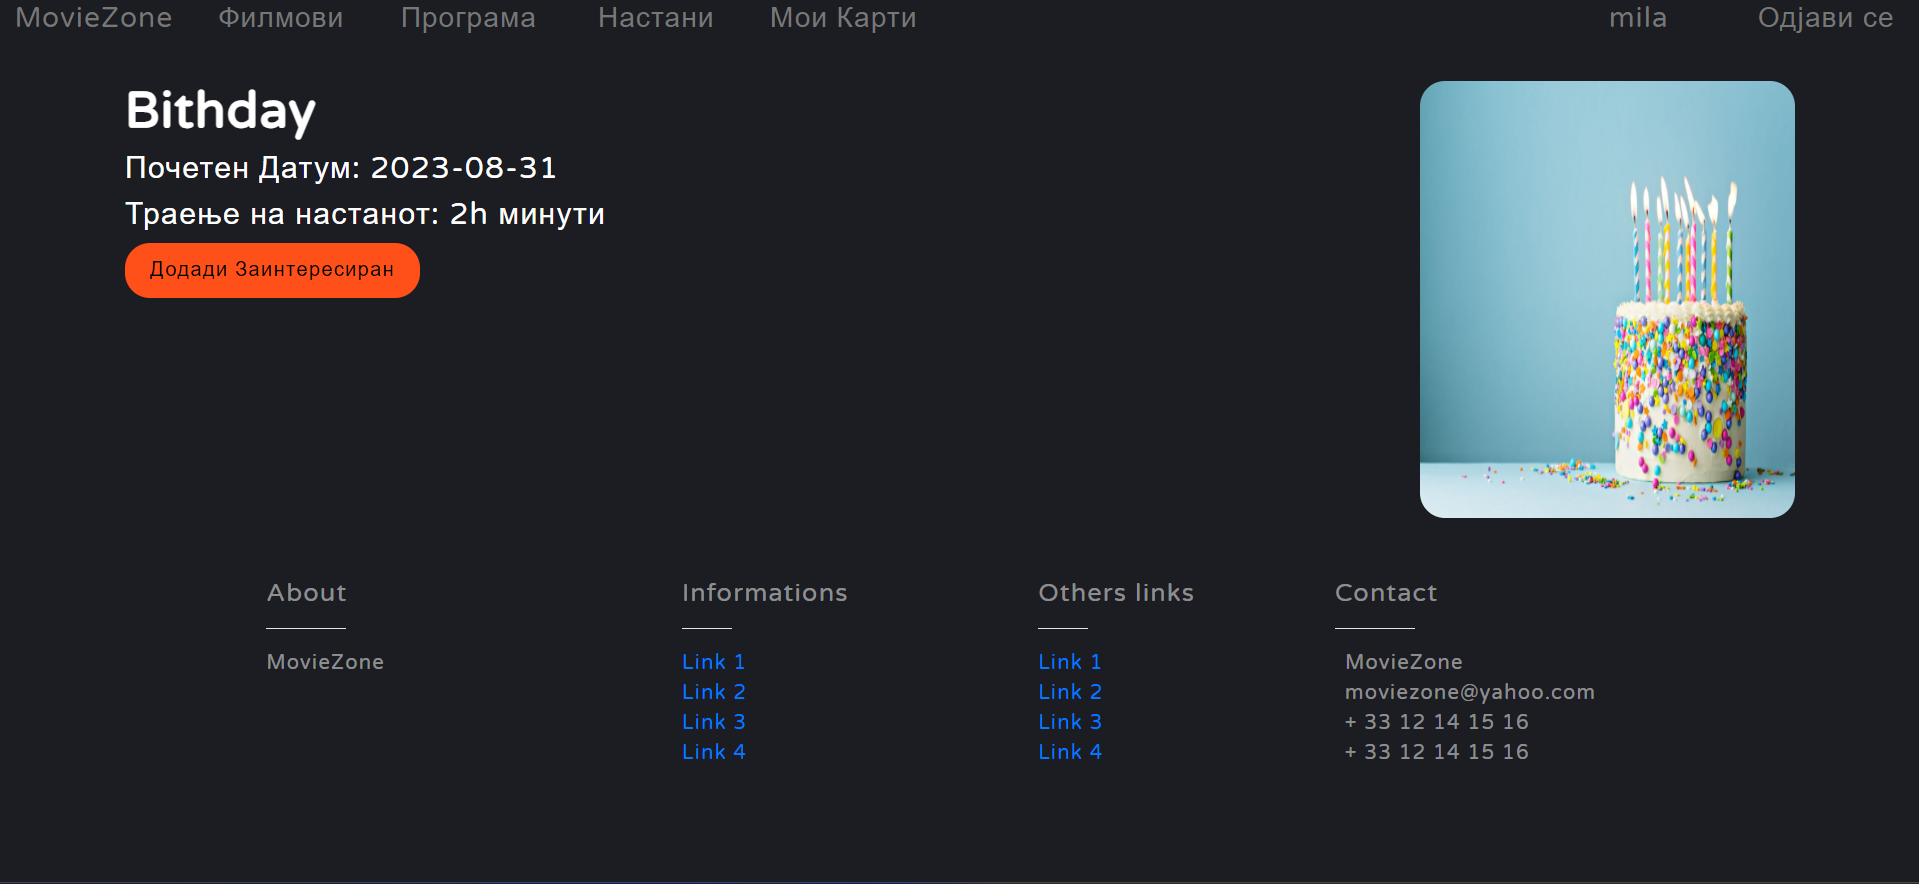Click the Bithday event title
This screenshot has height=884, width=1919.
[220, 110]
